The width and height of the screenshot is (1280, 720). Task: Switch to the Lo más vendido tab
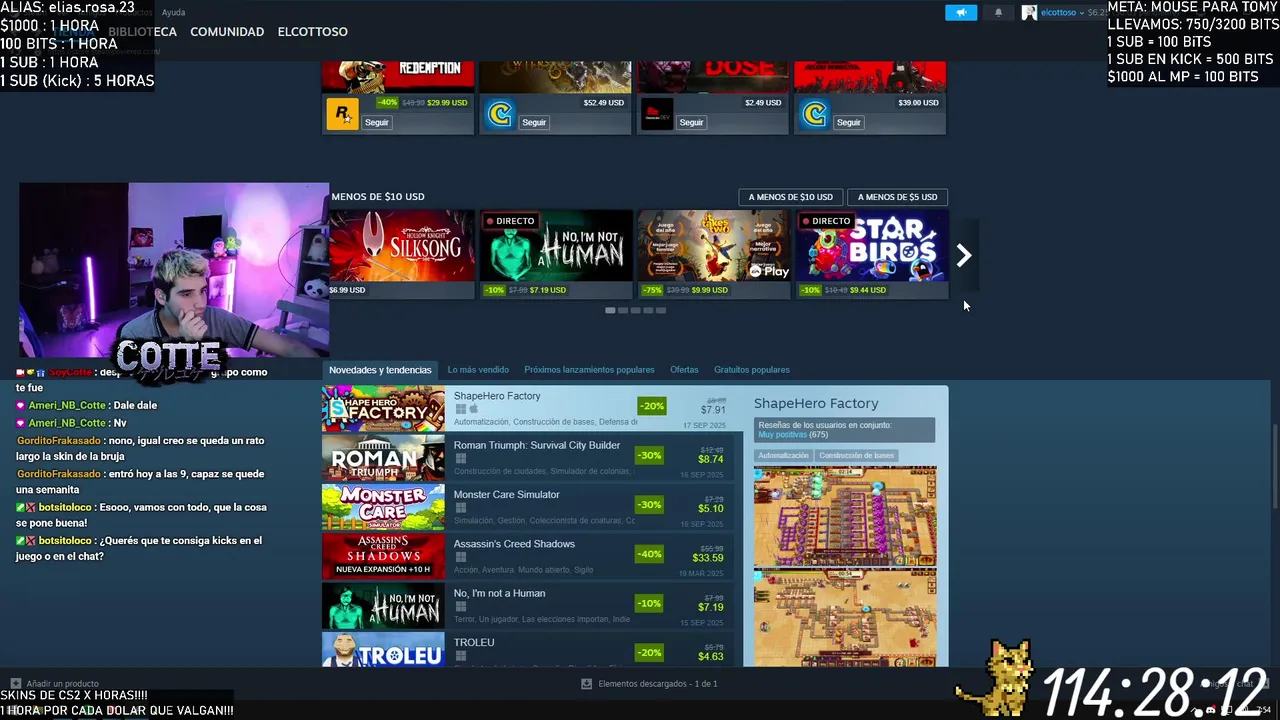(478, 370)
